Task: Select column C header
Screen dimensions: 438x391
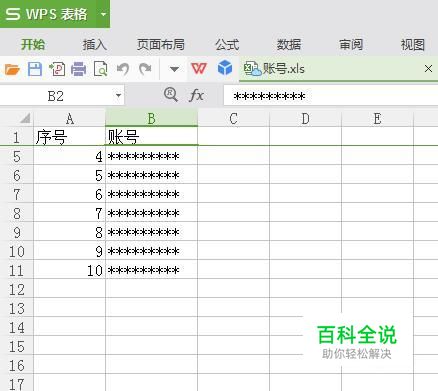Action: coord(233,118)
